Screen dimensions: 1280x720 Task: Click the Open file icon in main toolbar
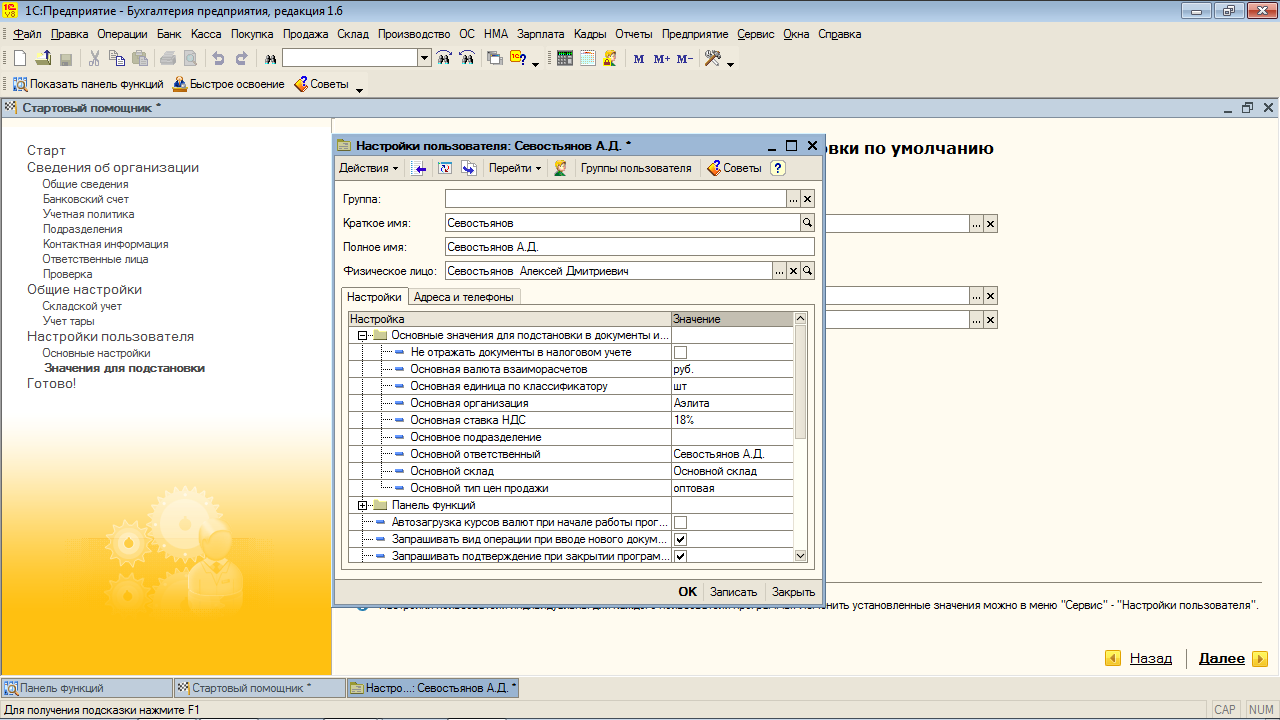[x=43, y=59]
